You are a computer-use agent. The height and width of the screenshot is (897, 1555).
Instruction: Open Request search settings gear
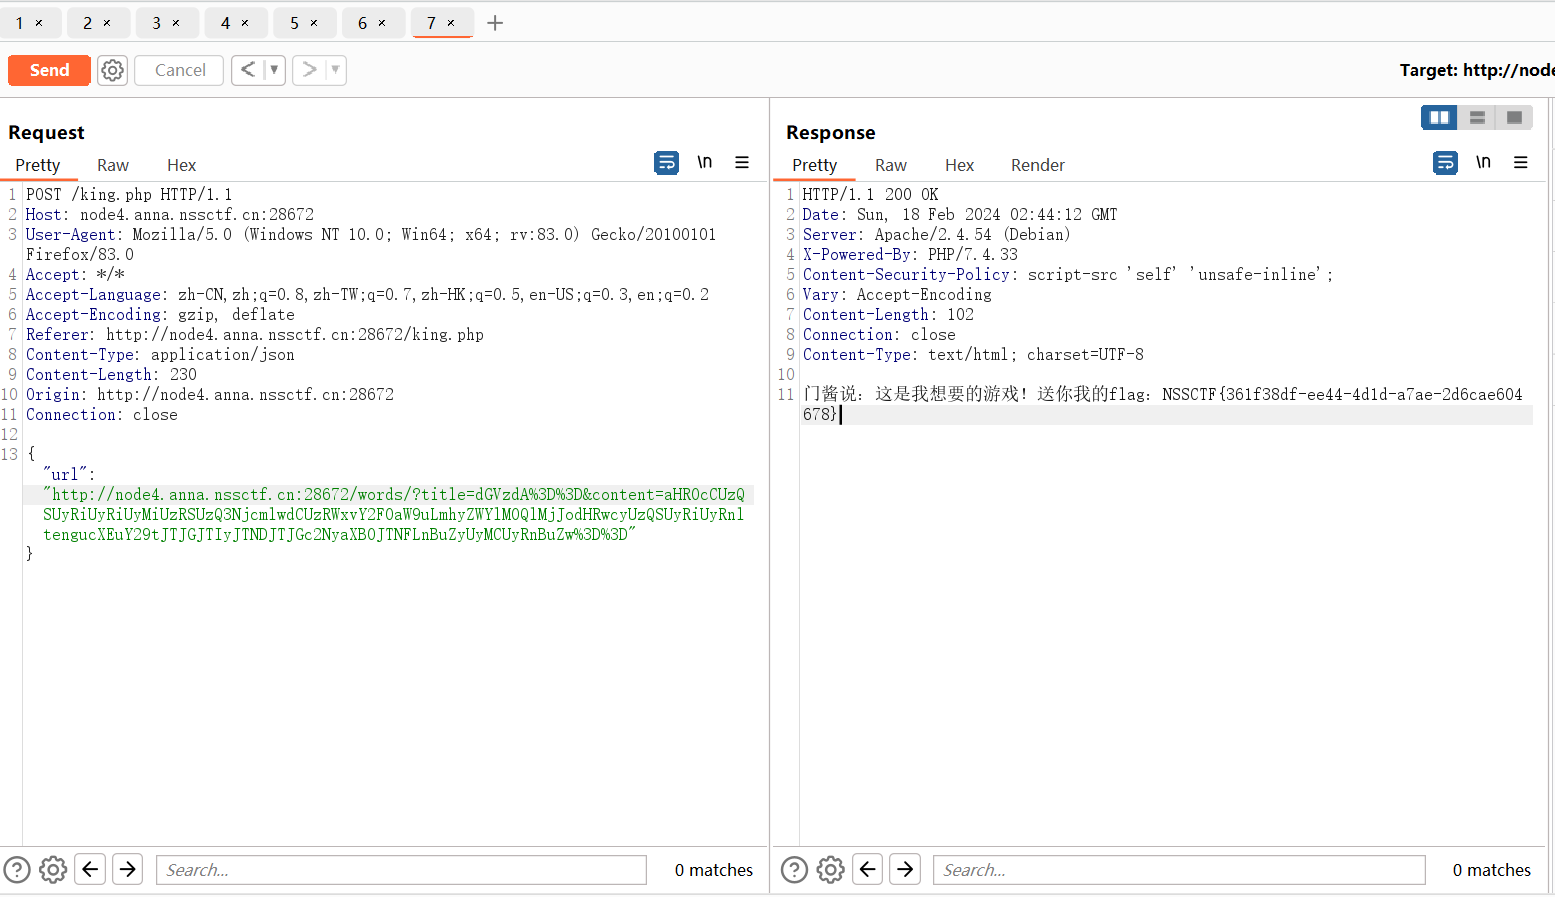click(53, 870)
